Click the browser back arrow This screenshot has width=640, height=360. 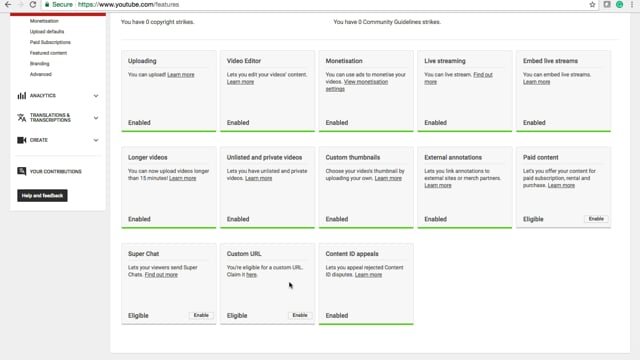(x=8, y=4)
